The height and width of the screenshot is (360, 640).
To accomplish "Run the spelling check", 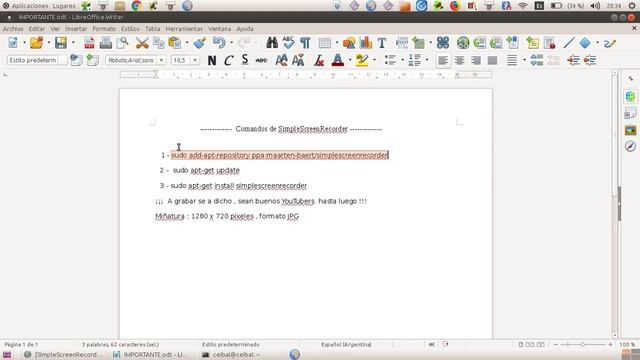I will tap(289, 42).
